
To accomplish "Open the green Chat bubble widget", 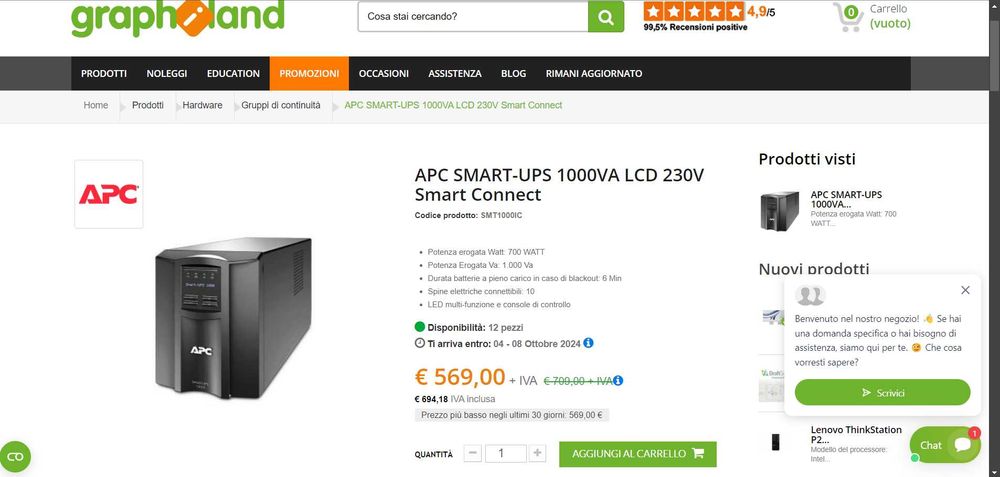I will [944, 445].
